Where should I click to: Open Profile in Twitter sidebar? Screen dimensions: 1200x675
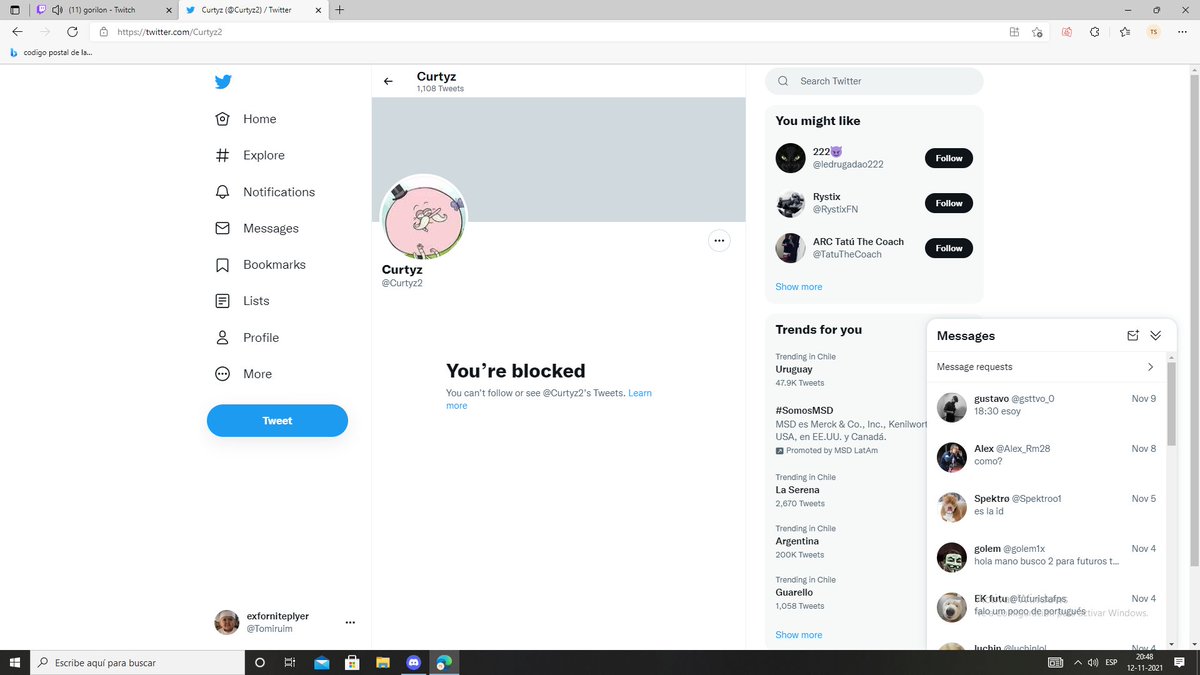click(247, 338)
